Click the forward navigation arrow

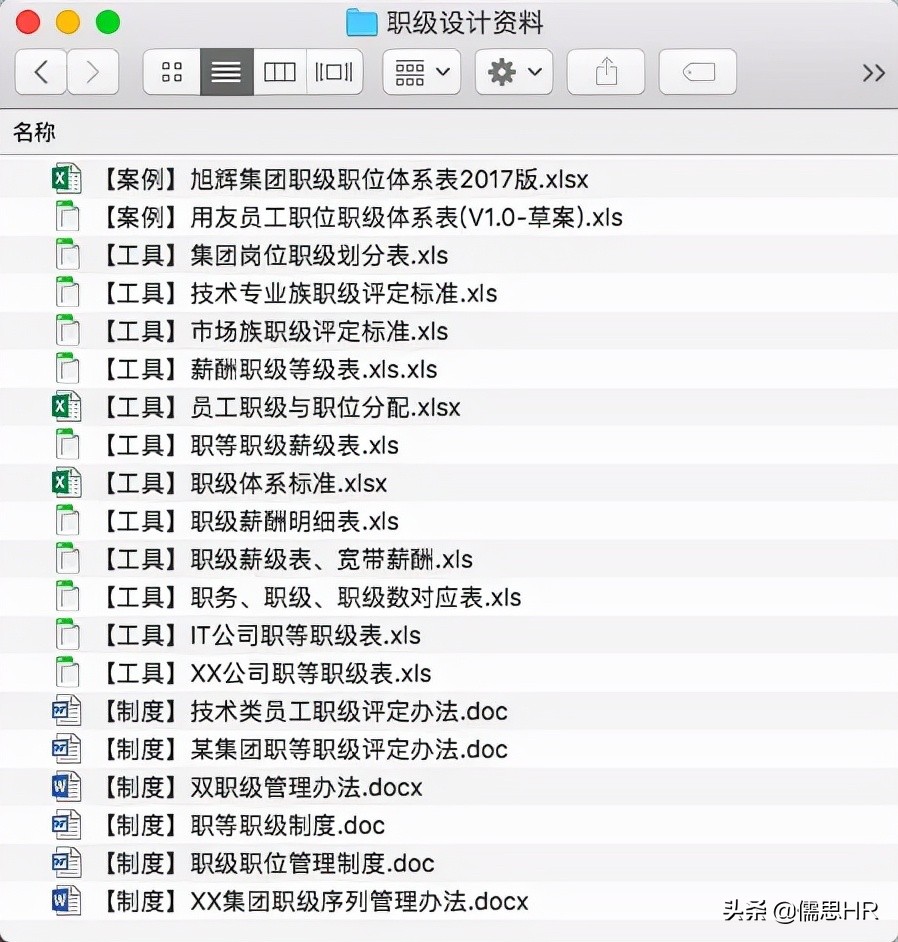(92, 71)
